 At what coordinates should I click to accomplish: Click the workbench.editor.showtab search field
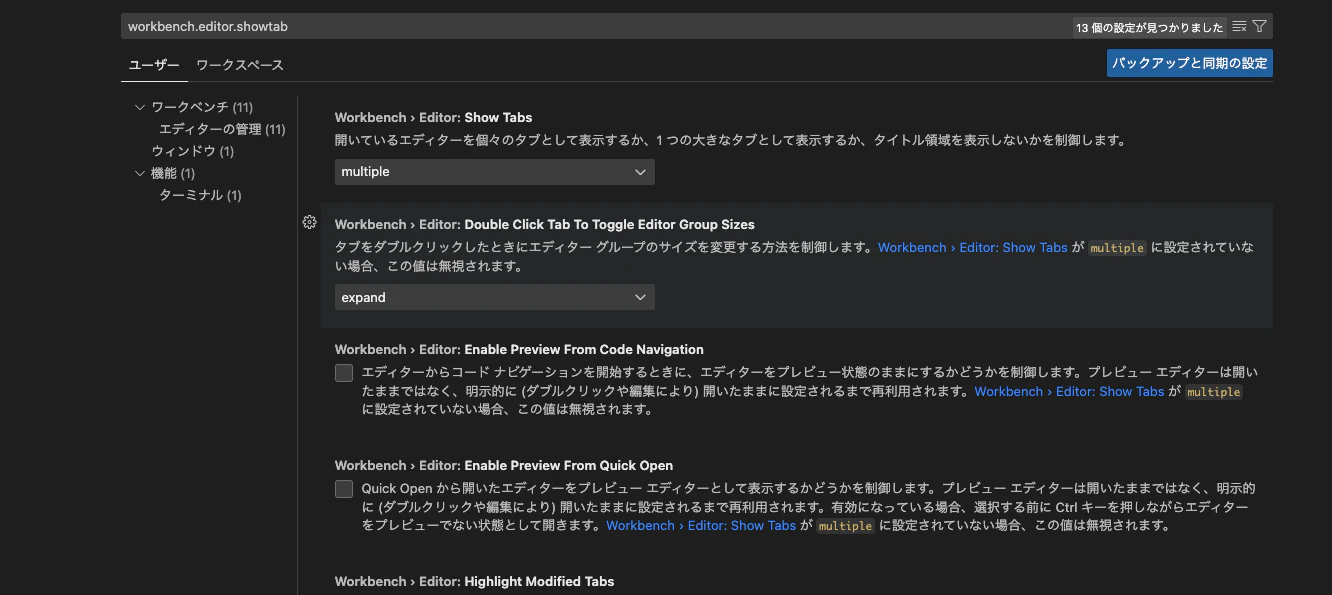(400, 26)
